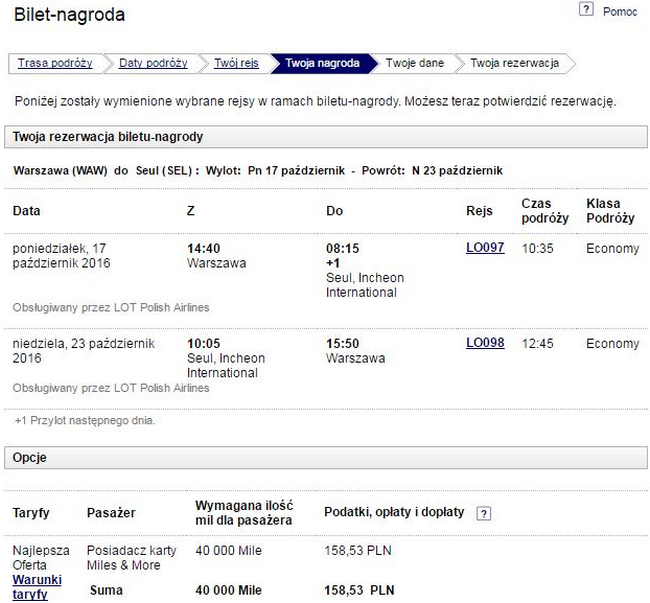Viewport: 650px width, 603px height.
Task: Click the Opcje section header
Action: pos(326,458)
